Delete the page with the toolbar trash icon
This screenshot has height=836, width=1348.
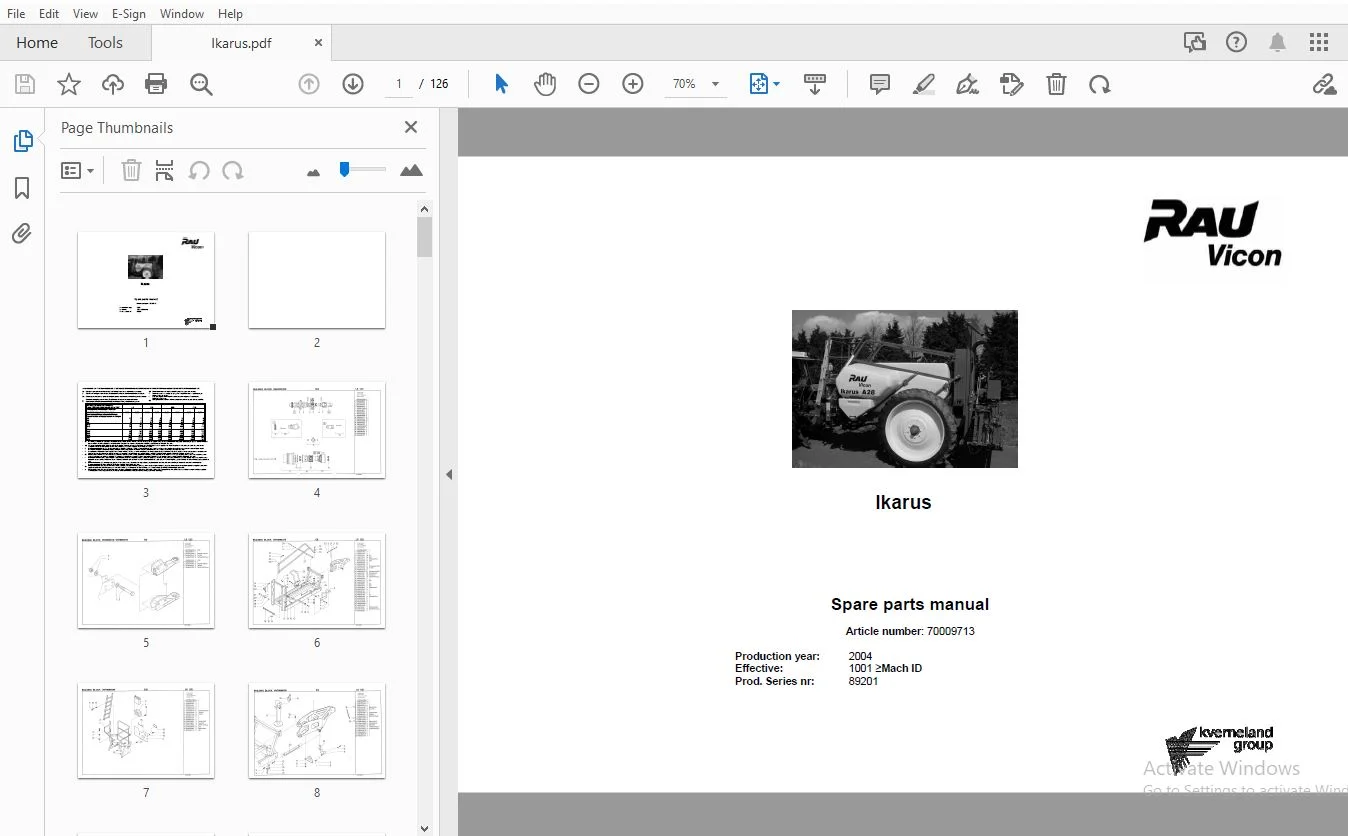click(x=1056, y=84)
